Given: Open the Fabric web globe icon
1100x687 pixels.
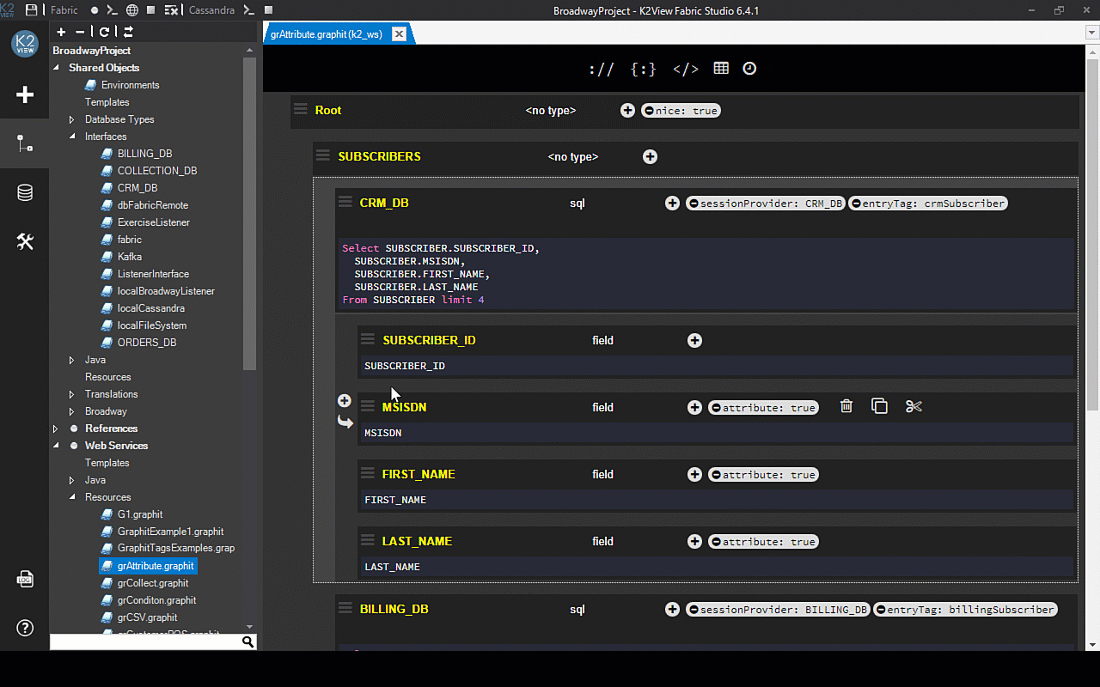Looking at the screenshot, I should [132, 10].
